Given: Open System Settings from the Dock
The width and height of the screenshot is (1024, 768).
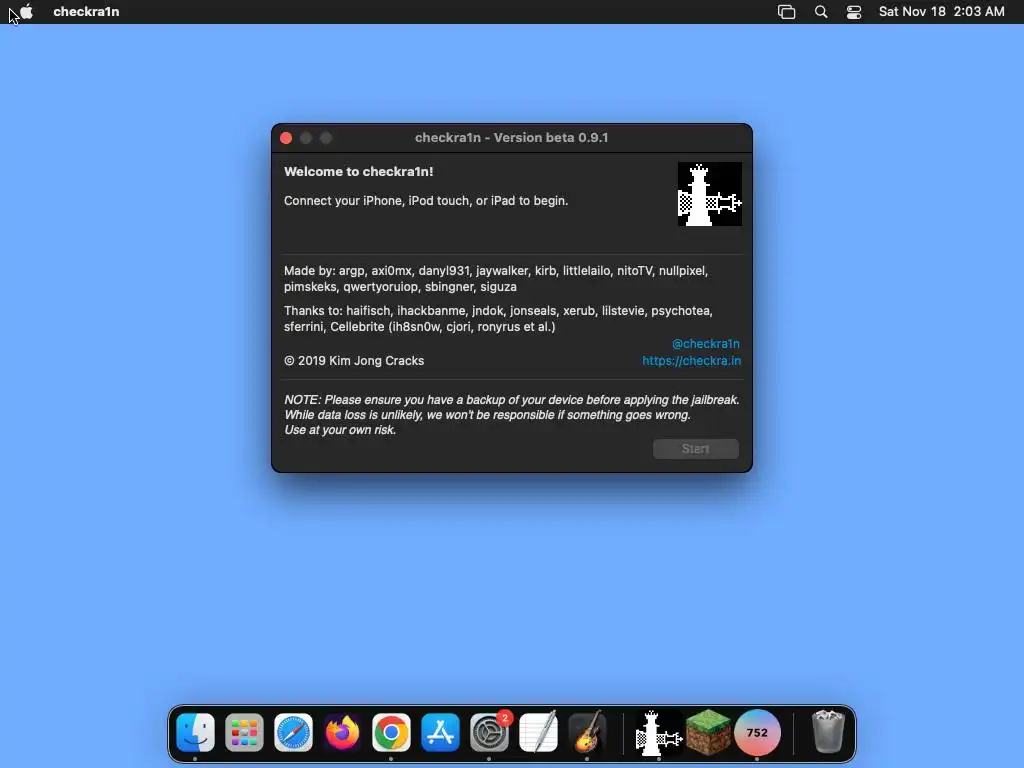Looking at the screenshot, I should pos(489,732).
